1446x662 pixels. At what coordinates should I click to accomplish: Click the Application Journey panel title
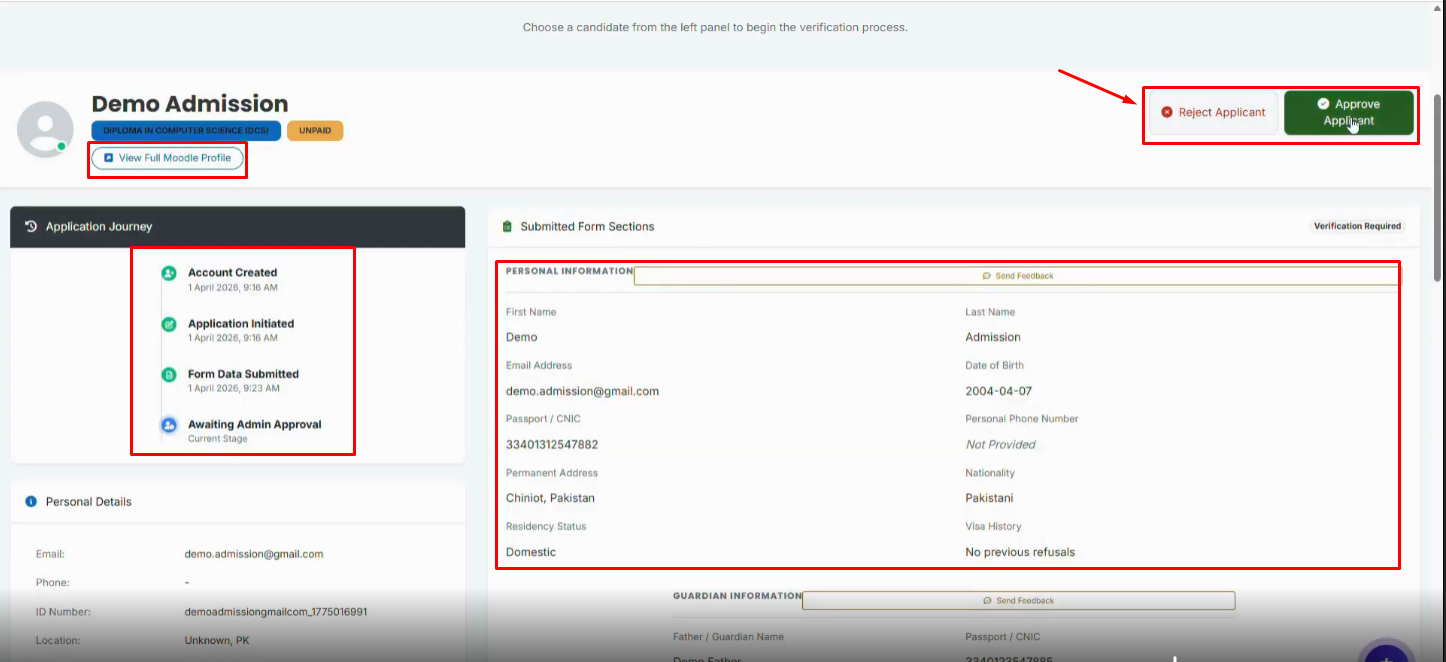pos(99,227)
